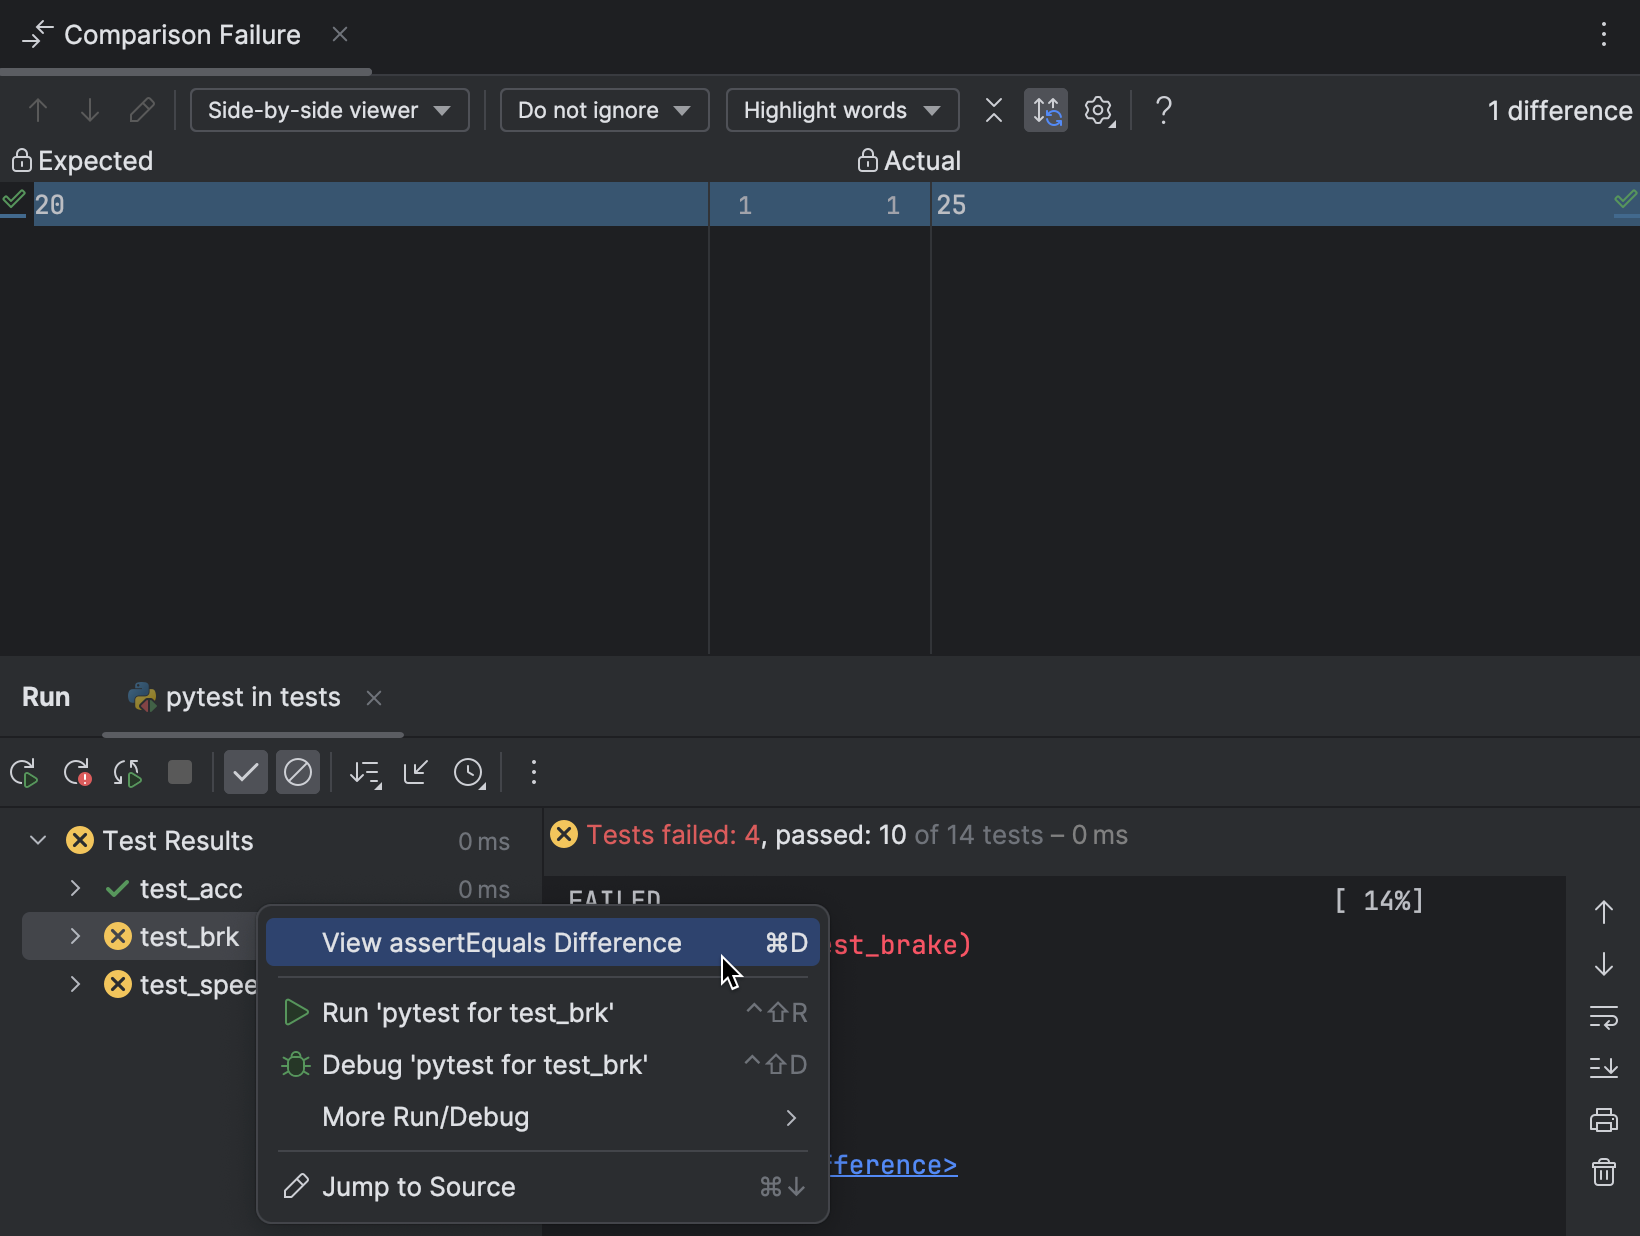Rerun the failed tests
Screen dimensions: 1640x1236
77,772
